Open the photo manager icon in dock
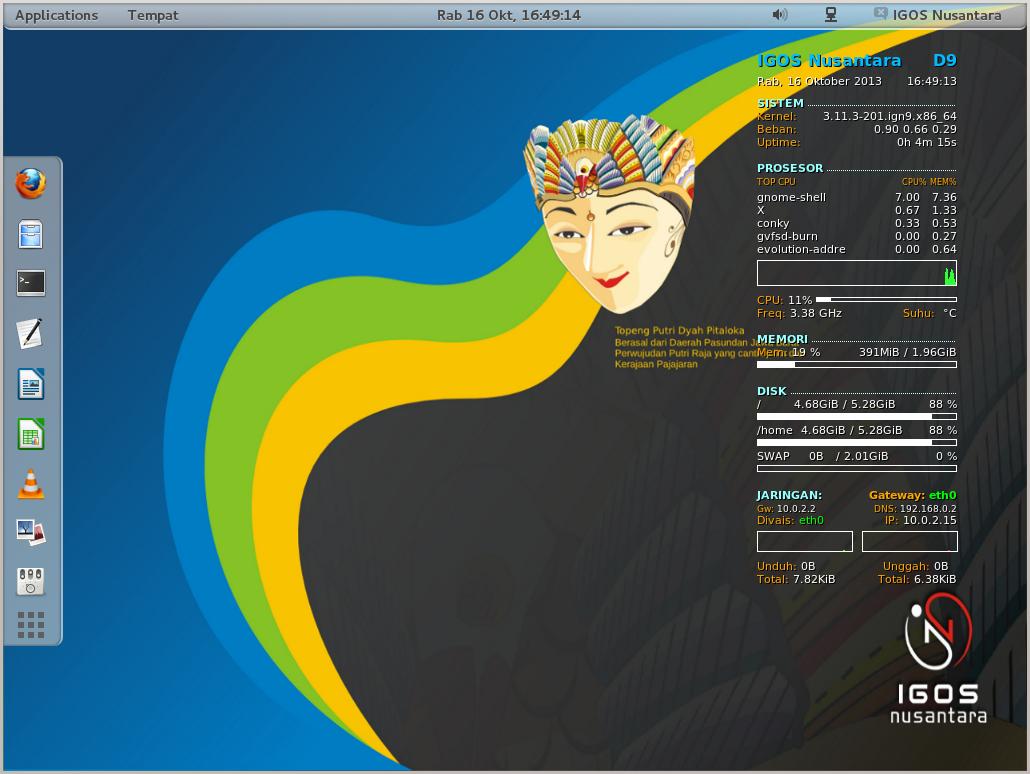Viewport: 1030px width, 774px height. [31, 532]
